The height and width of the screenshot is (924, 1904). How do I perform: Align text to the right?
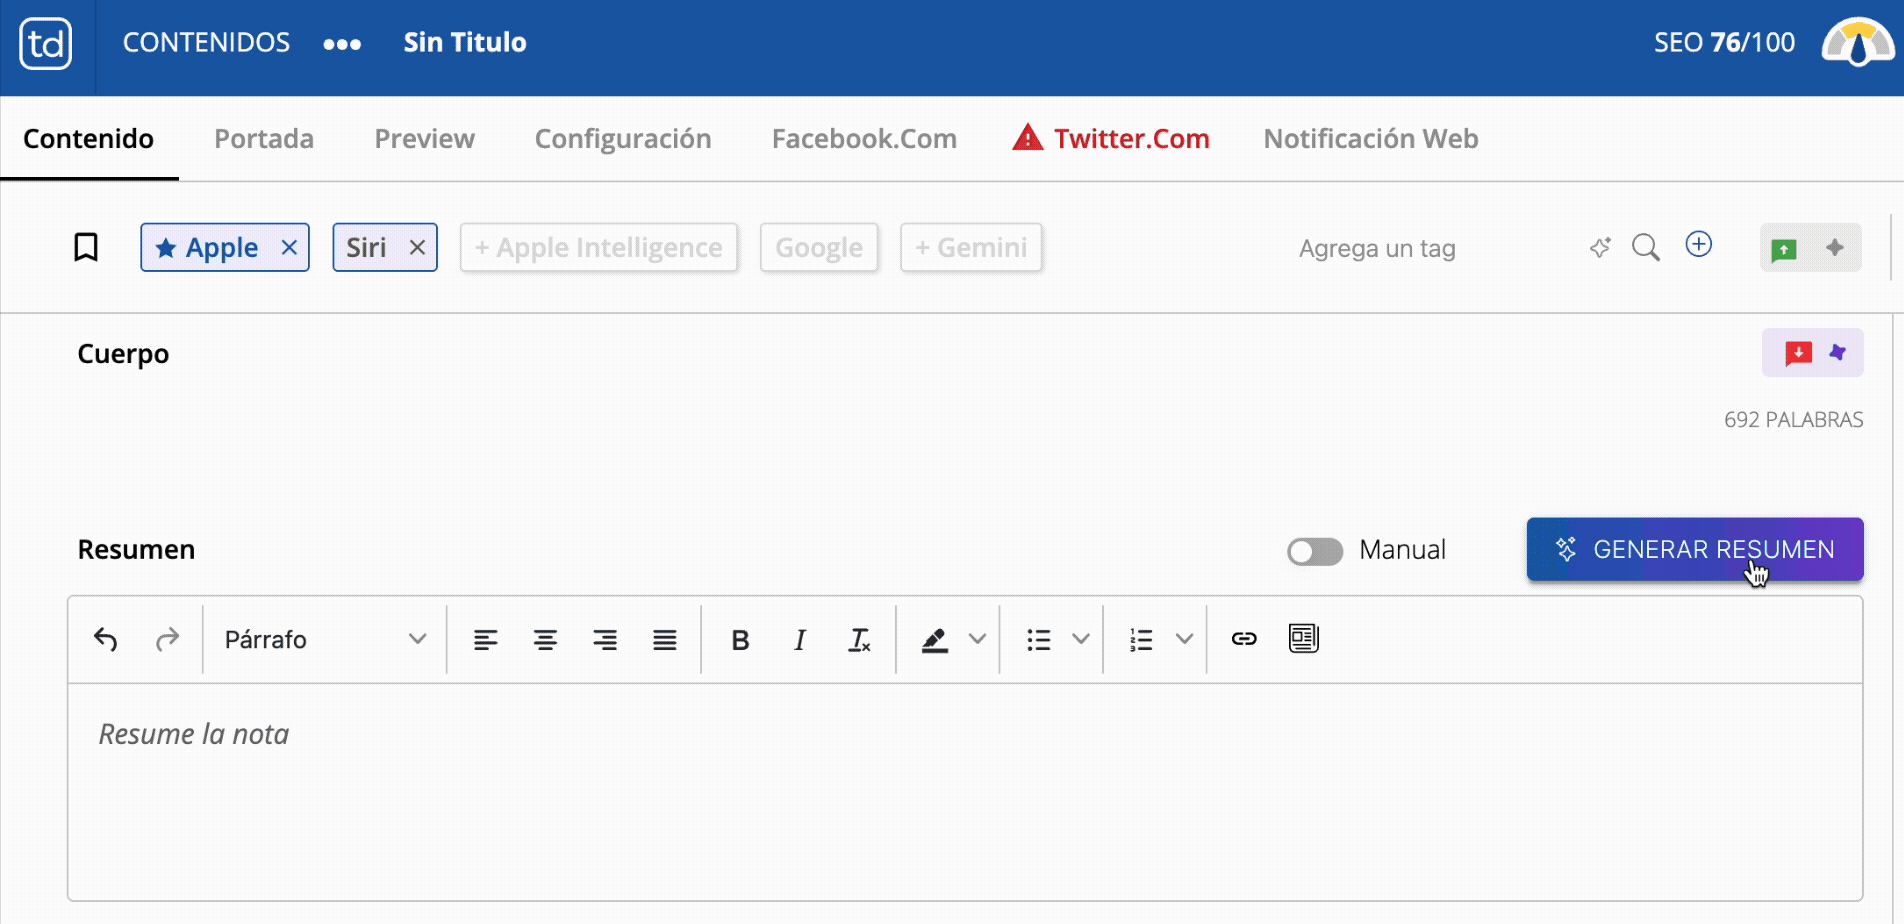605,640
